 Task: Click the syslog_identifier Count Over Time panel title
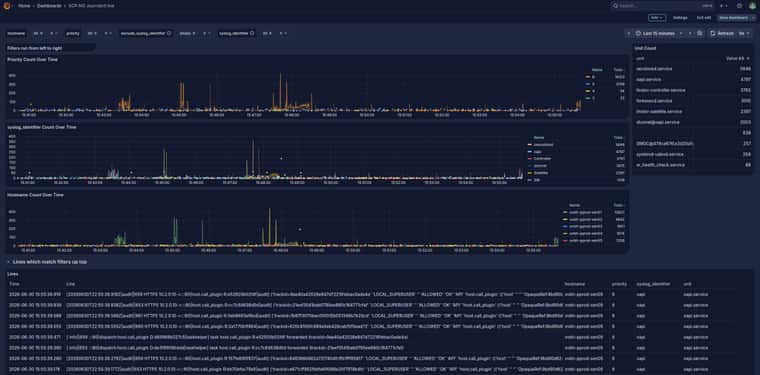(42, 127)
